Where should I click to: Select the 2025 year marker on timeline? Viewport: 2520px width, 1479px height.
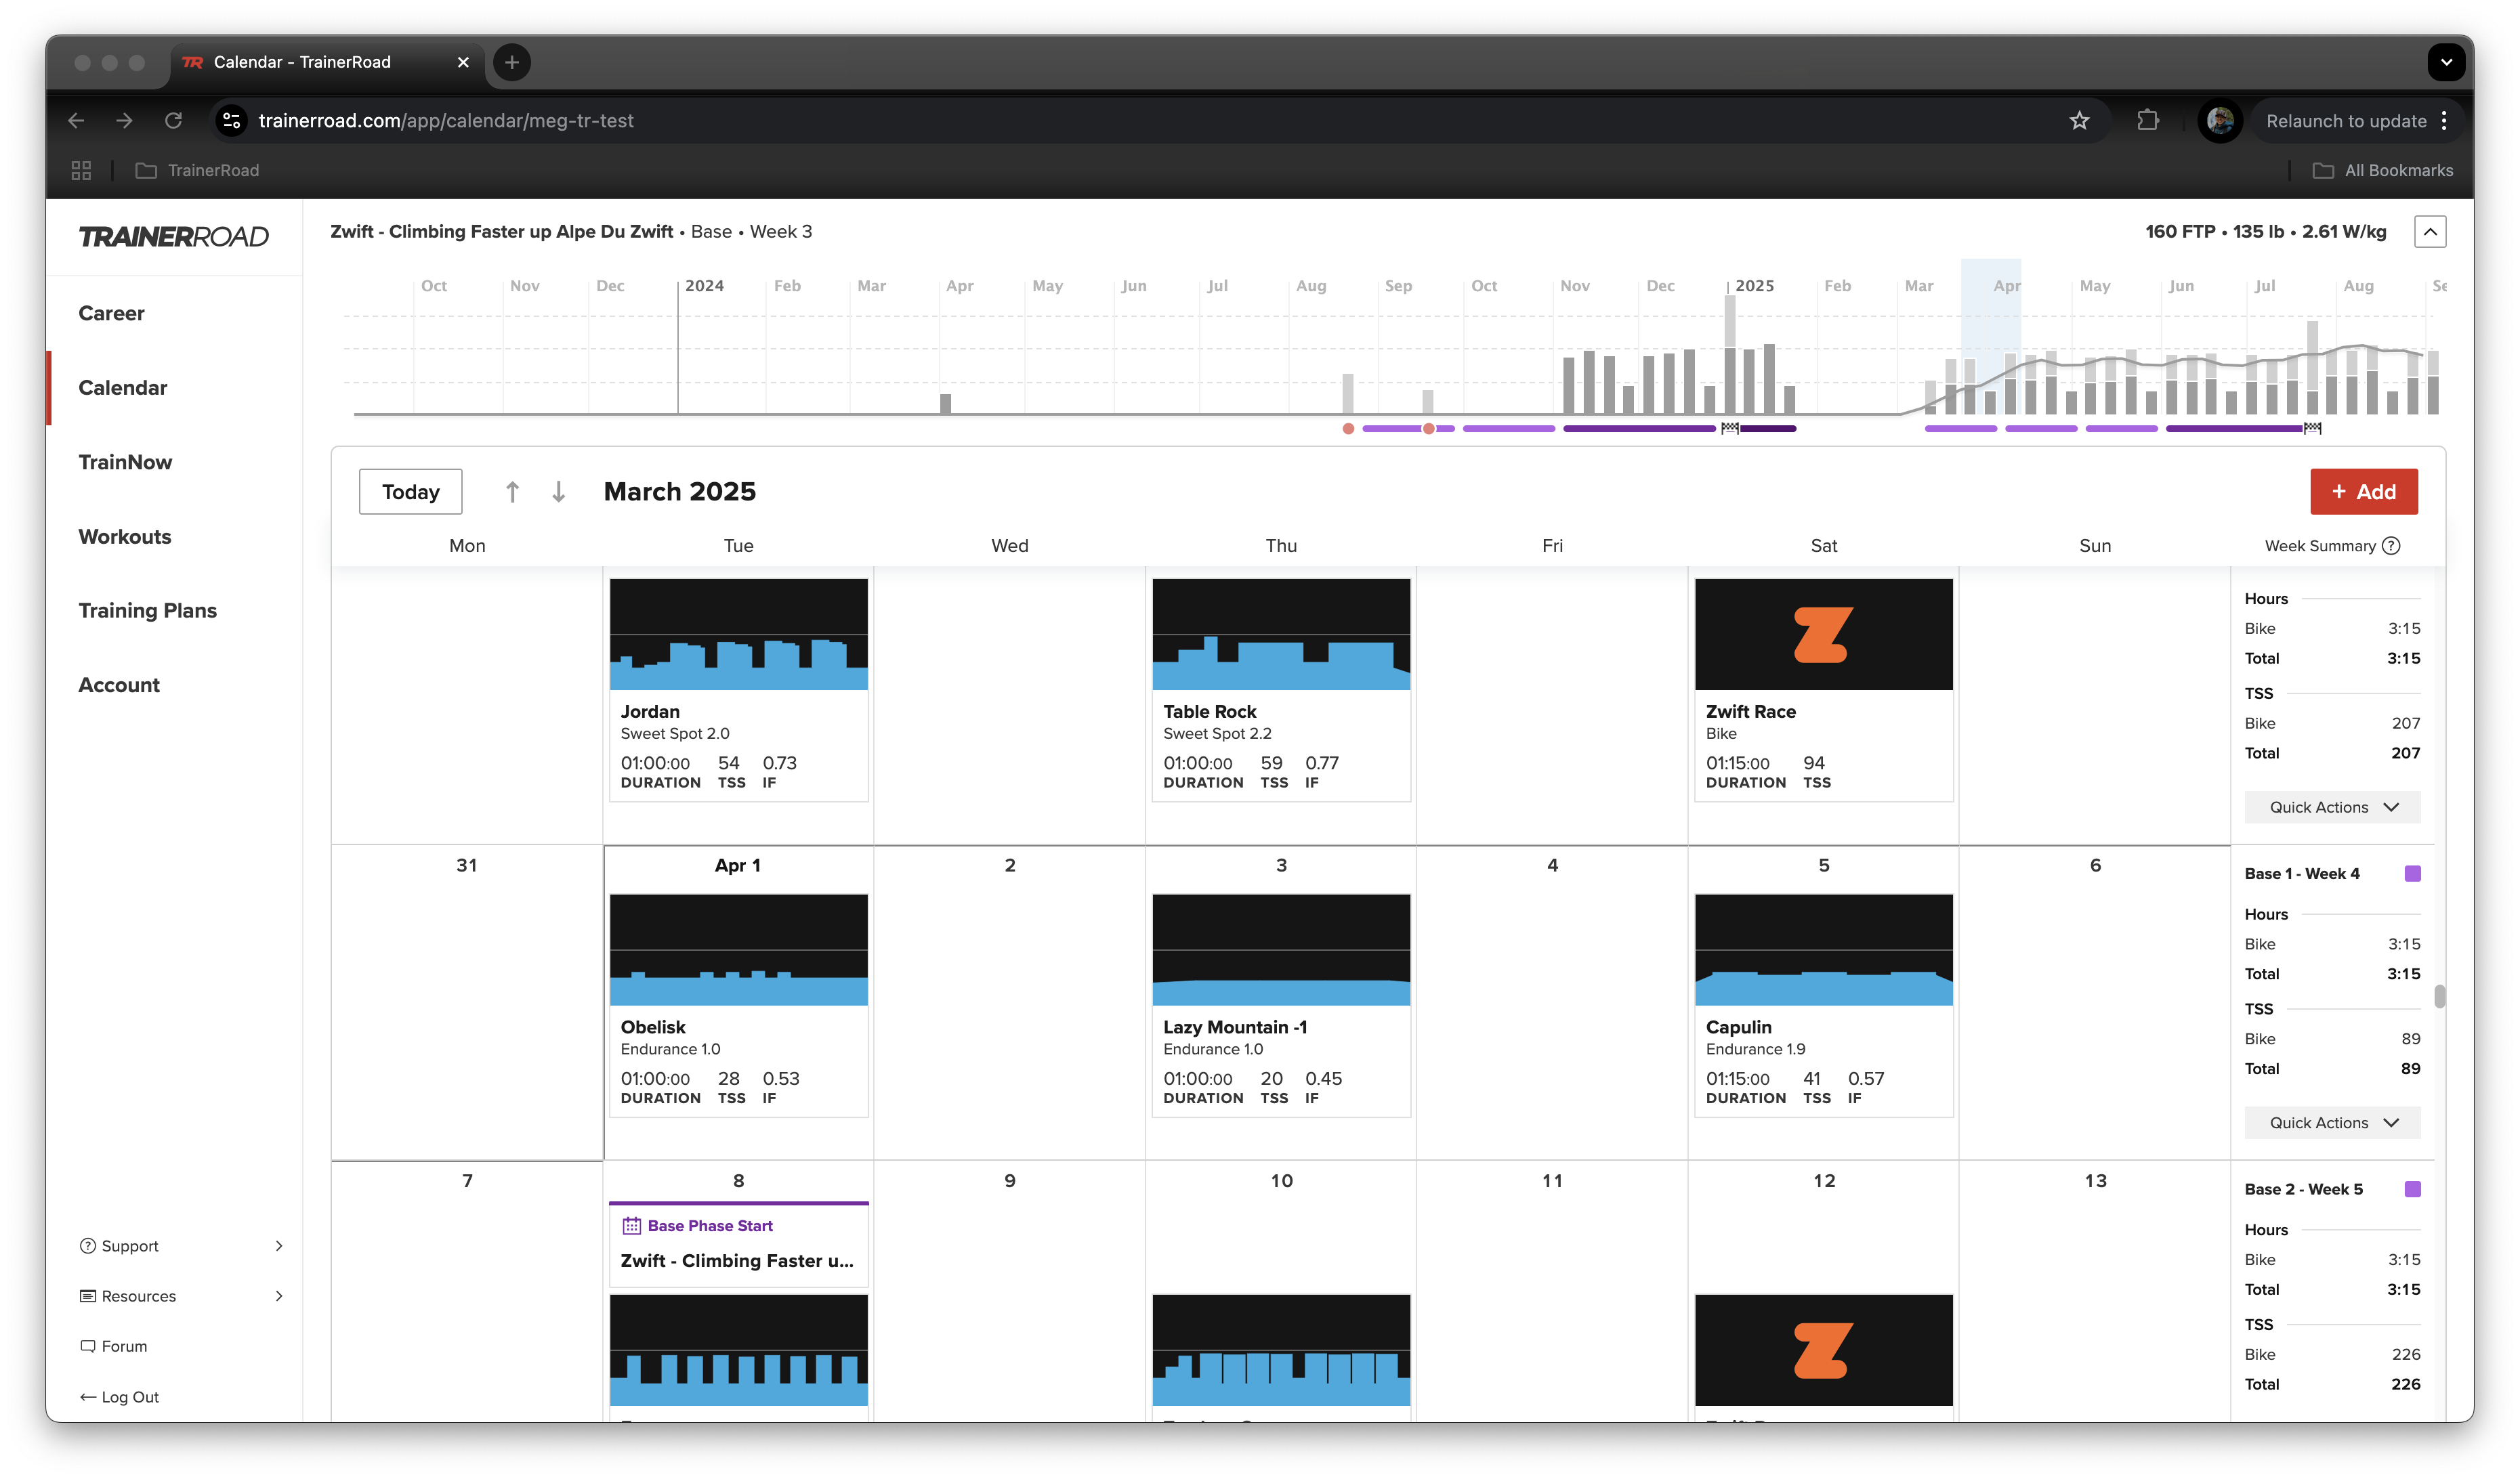(1754, 286)
